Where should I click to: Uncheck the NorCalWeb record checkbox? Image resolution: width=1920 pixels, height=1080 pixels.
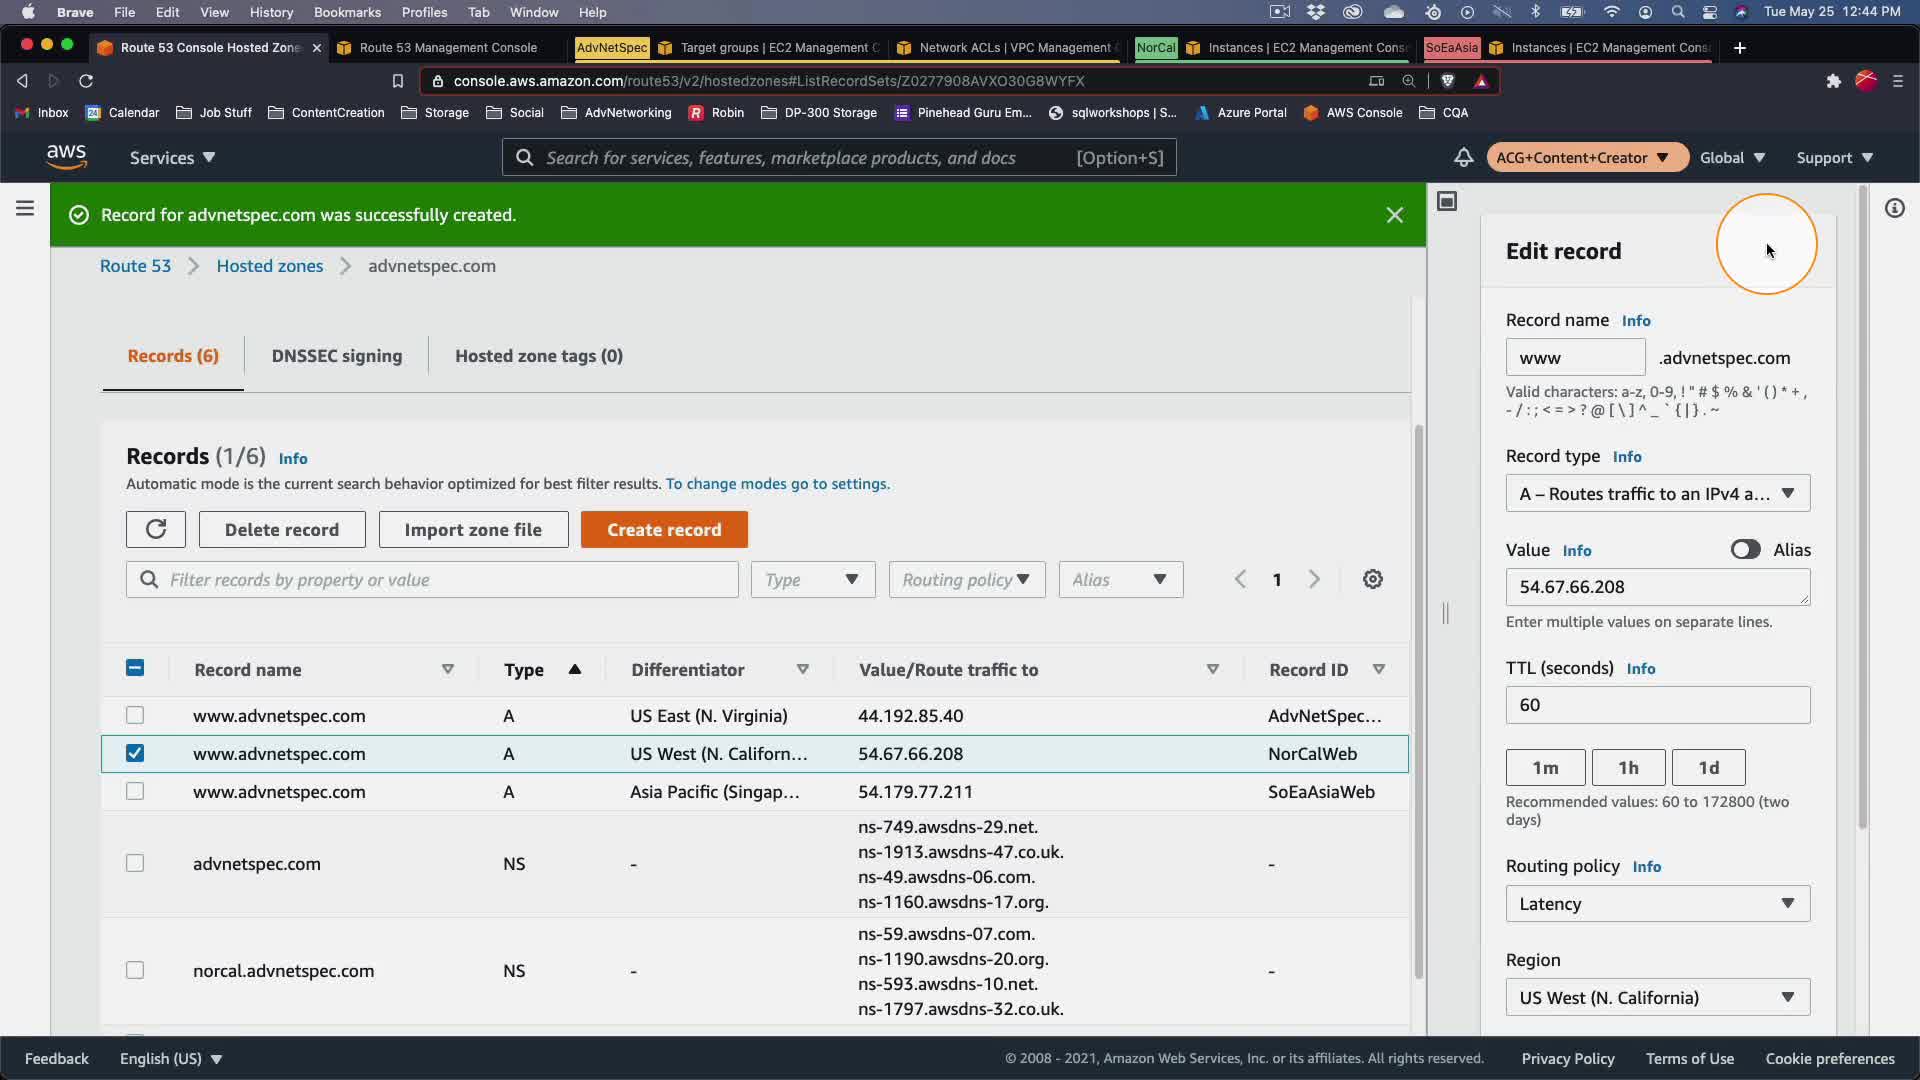[135, 753]
